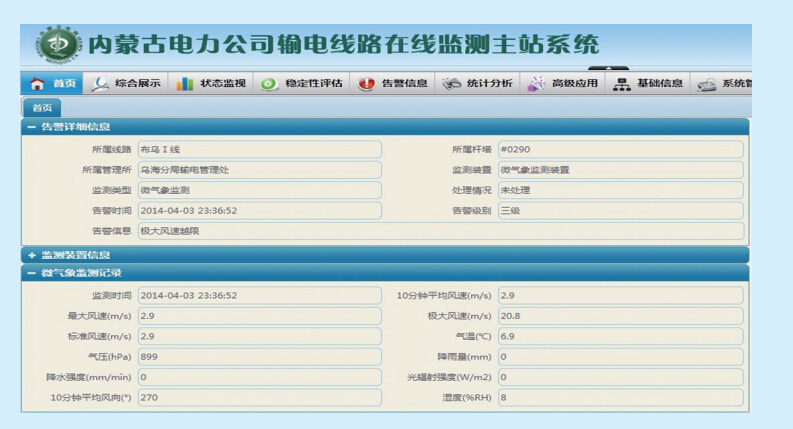Click the 系统管理 icon at right edge
The image size is (793, 429).
point(706,84)
